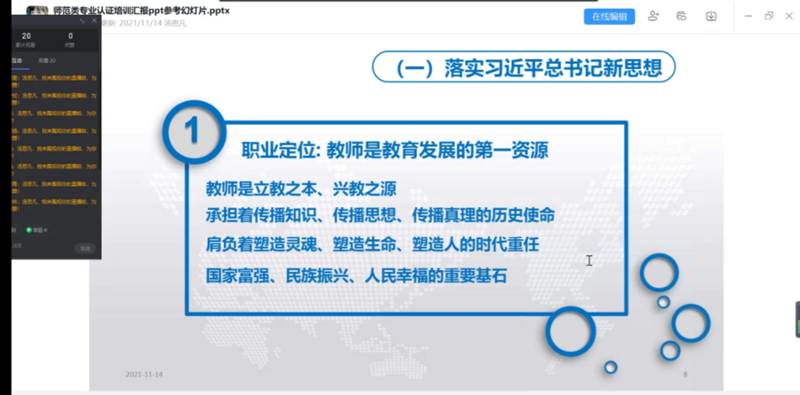Click the 在线编辑 online edit button
Screen dimensions: 800x395
tap(609, 16)
